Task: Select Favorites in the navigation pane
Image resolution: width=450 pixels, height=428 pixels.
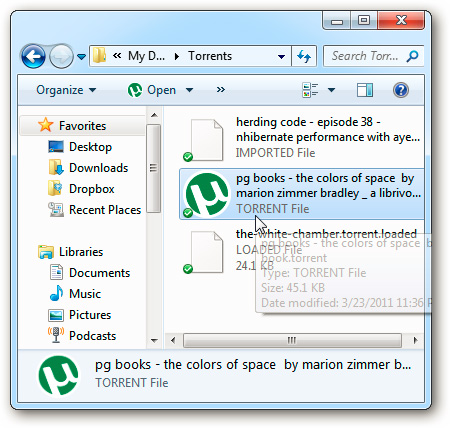Action: (x=83, y=126)
